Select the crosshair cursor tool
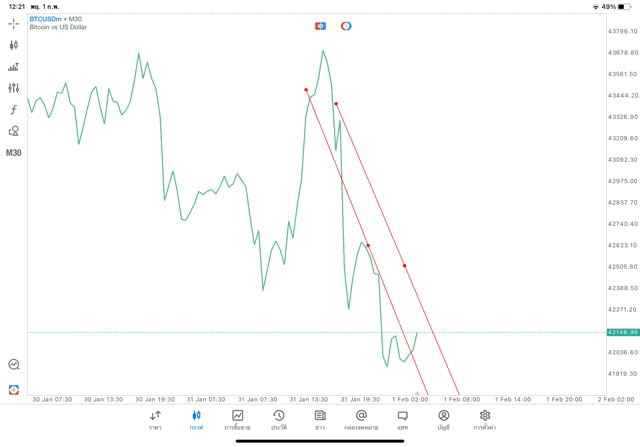640x447 pixels. click(14, 23)
